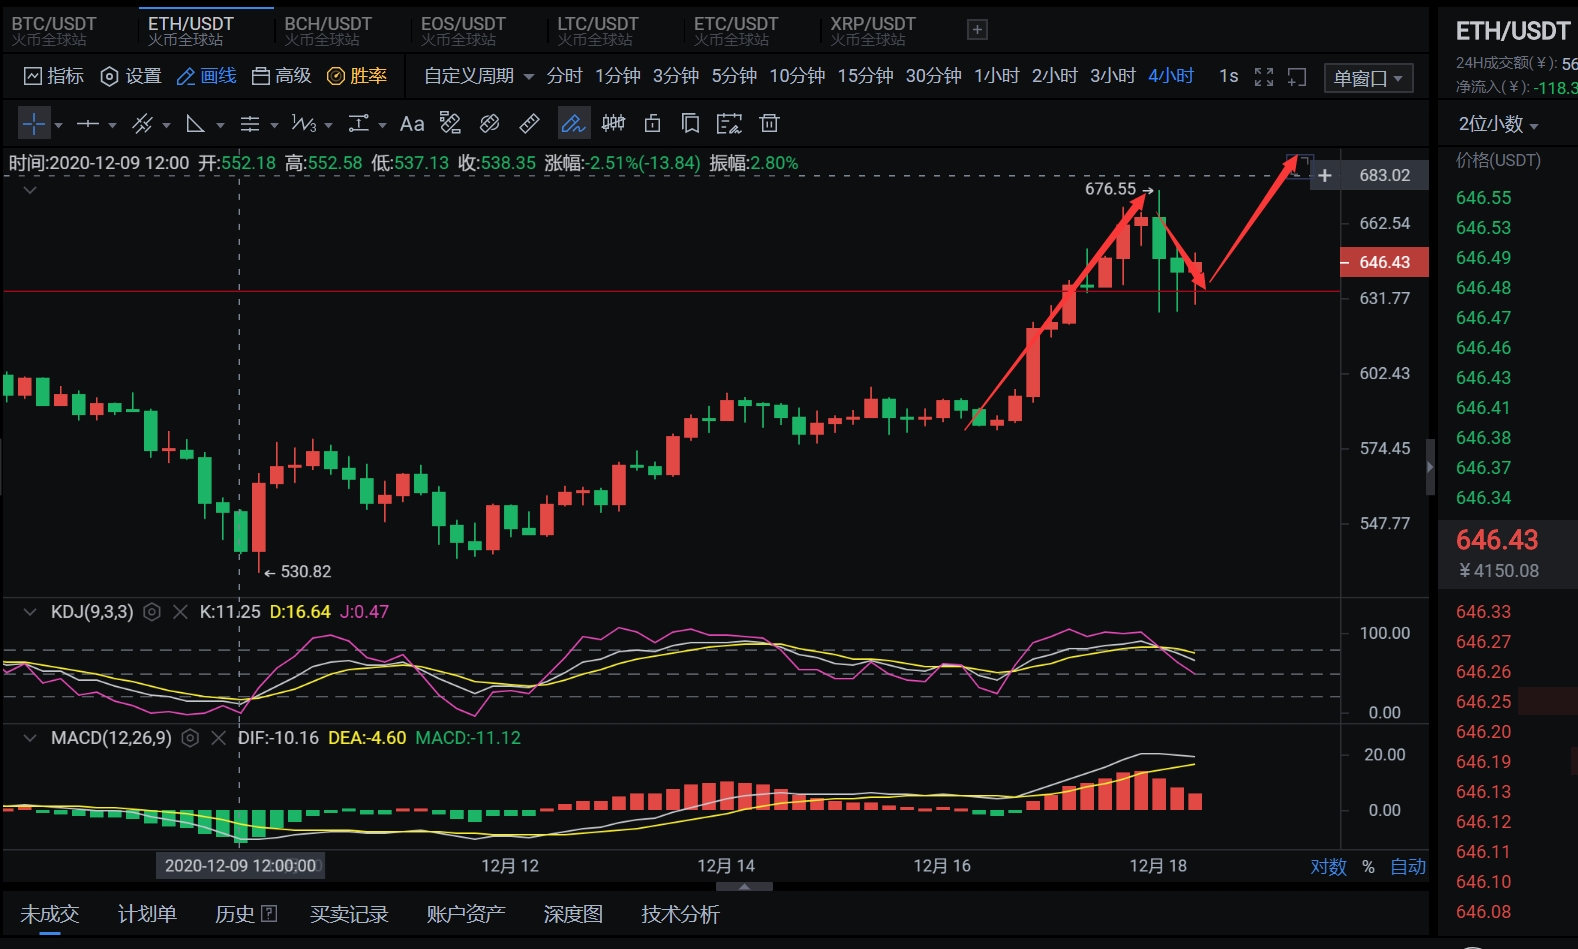Select the 1s timeframe button

tap(1229, 76)
